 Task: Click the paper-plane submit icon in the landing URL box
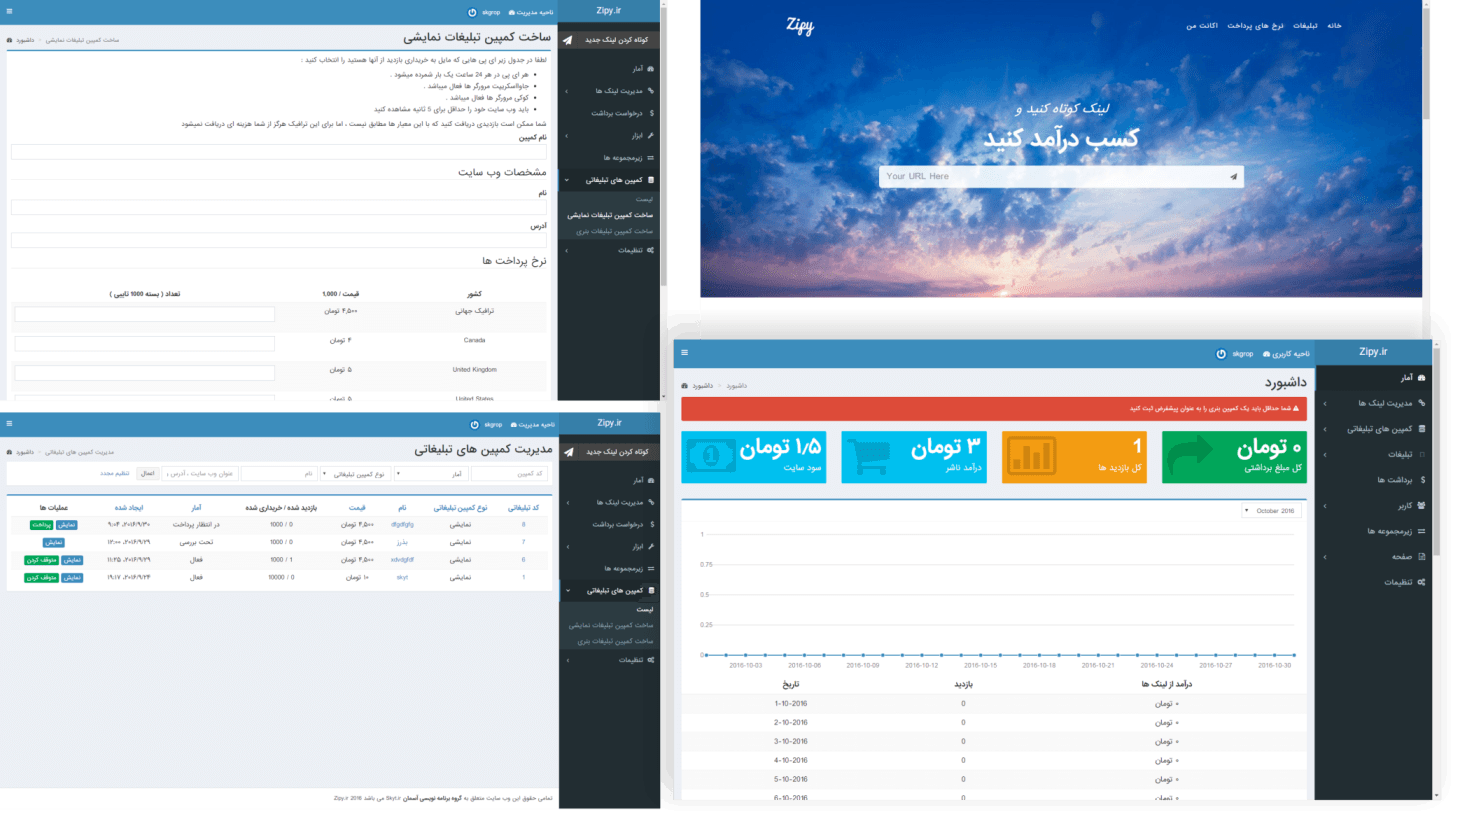click(1233, 177)
